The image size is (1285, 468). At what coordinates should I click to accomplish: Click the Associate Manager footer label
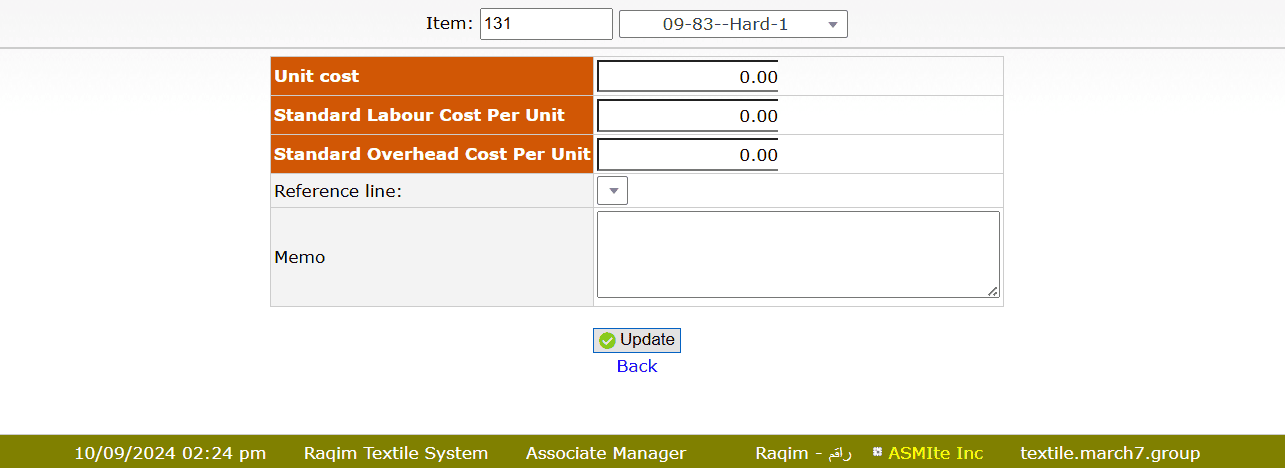point(606,453)
